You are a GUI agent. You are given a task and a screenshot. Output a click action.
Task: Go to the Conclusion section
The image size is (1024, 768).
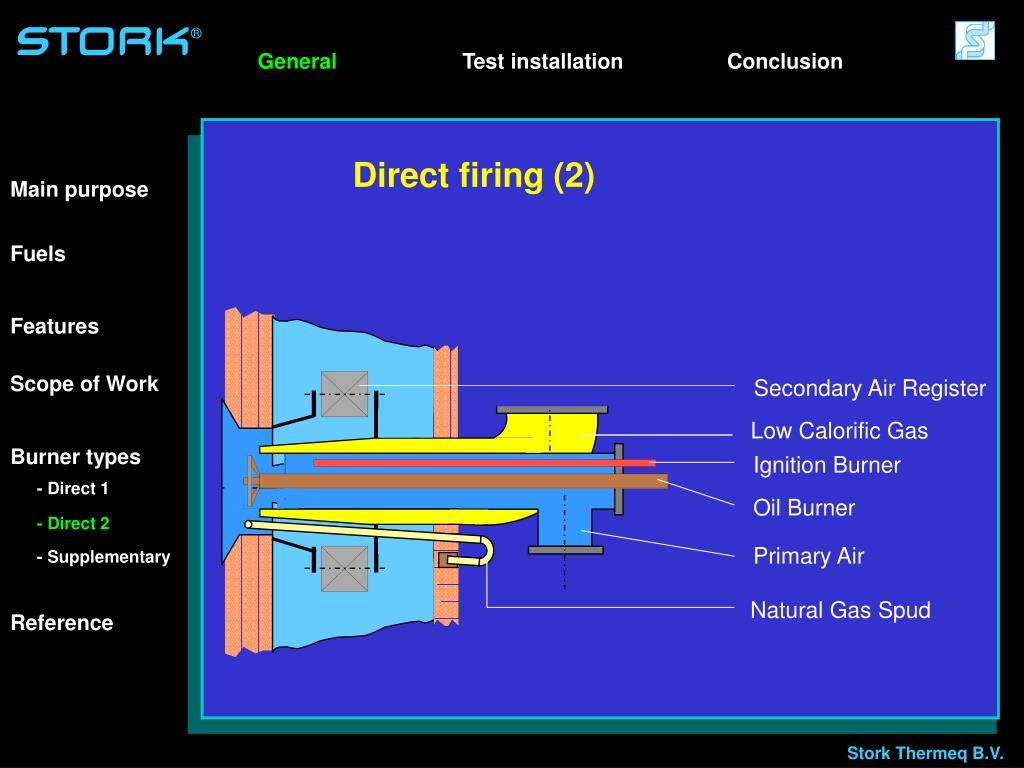[x=784, y=62]
